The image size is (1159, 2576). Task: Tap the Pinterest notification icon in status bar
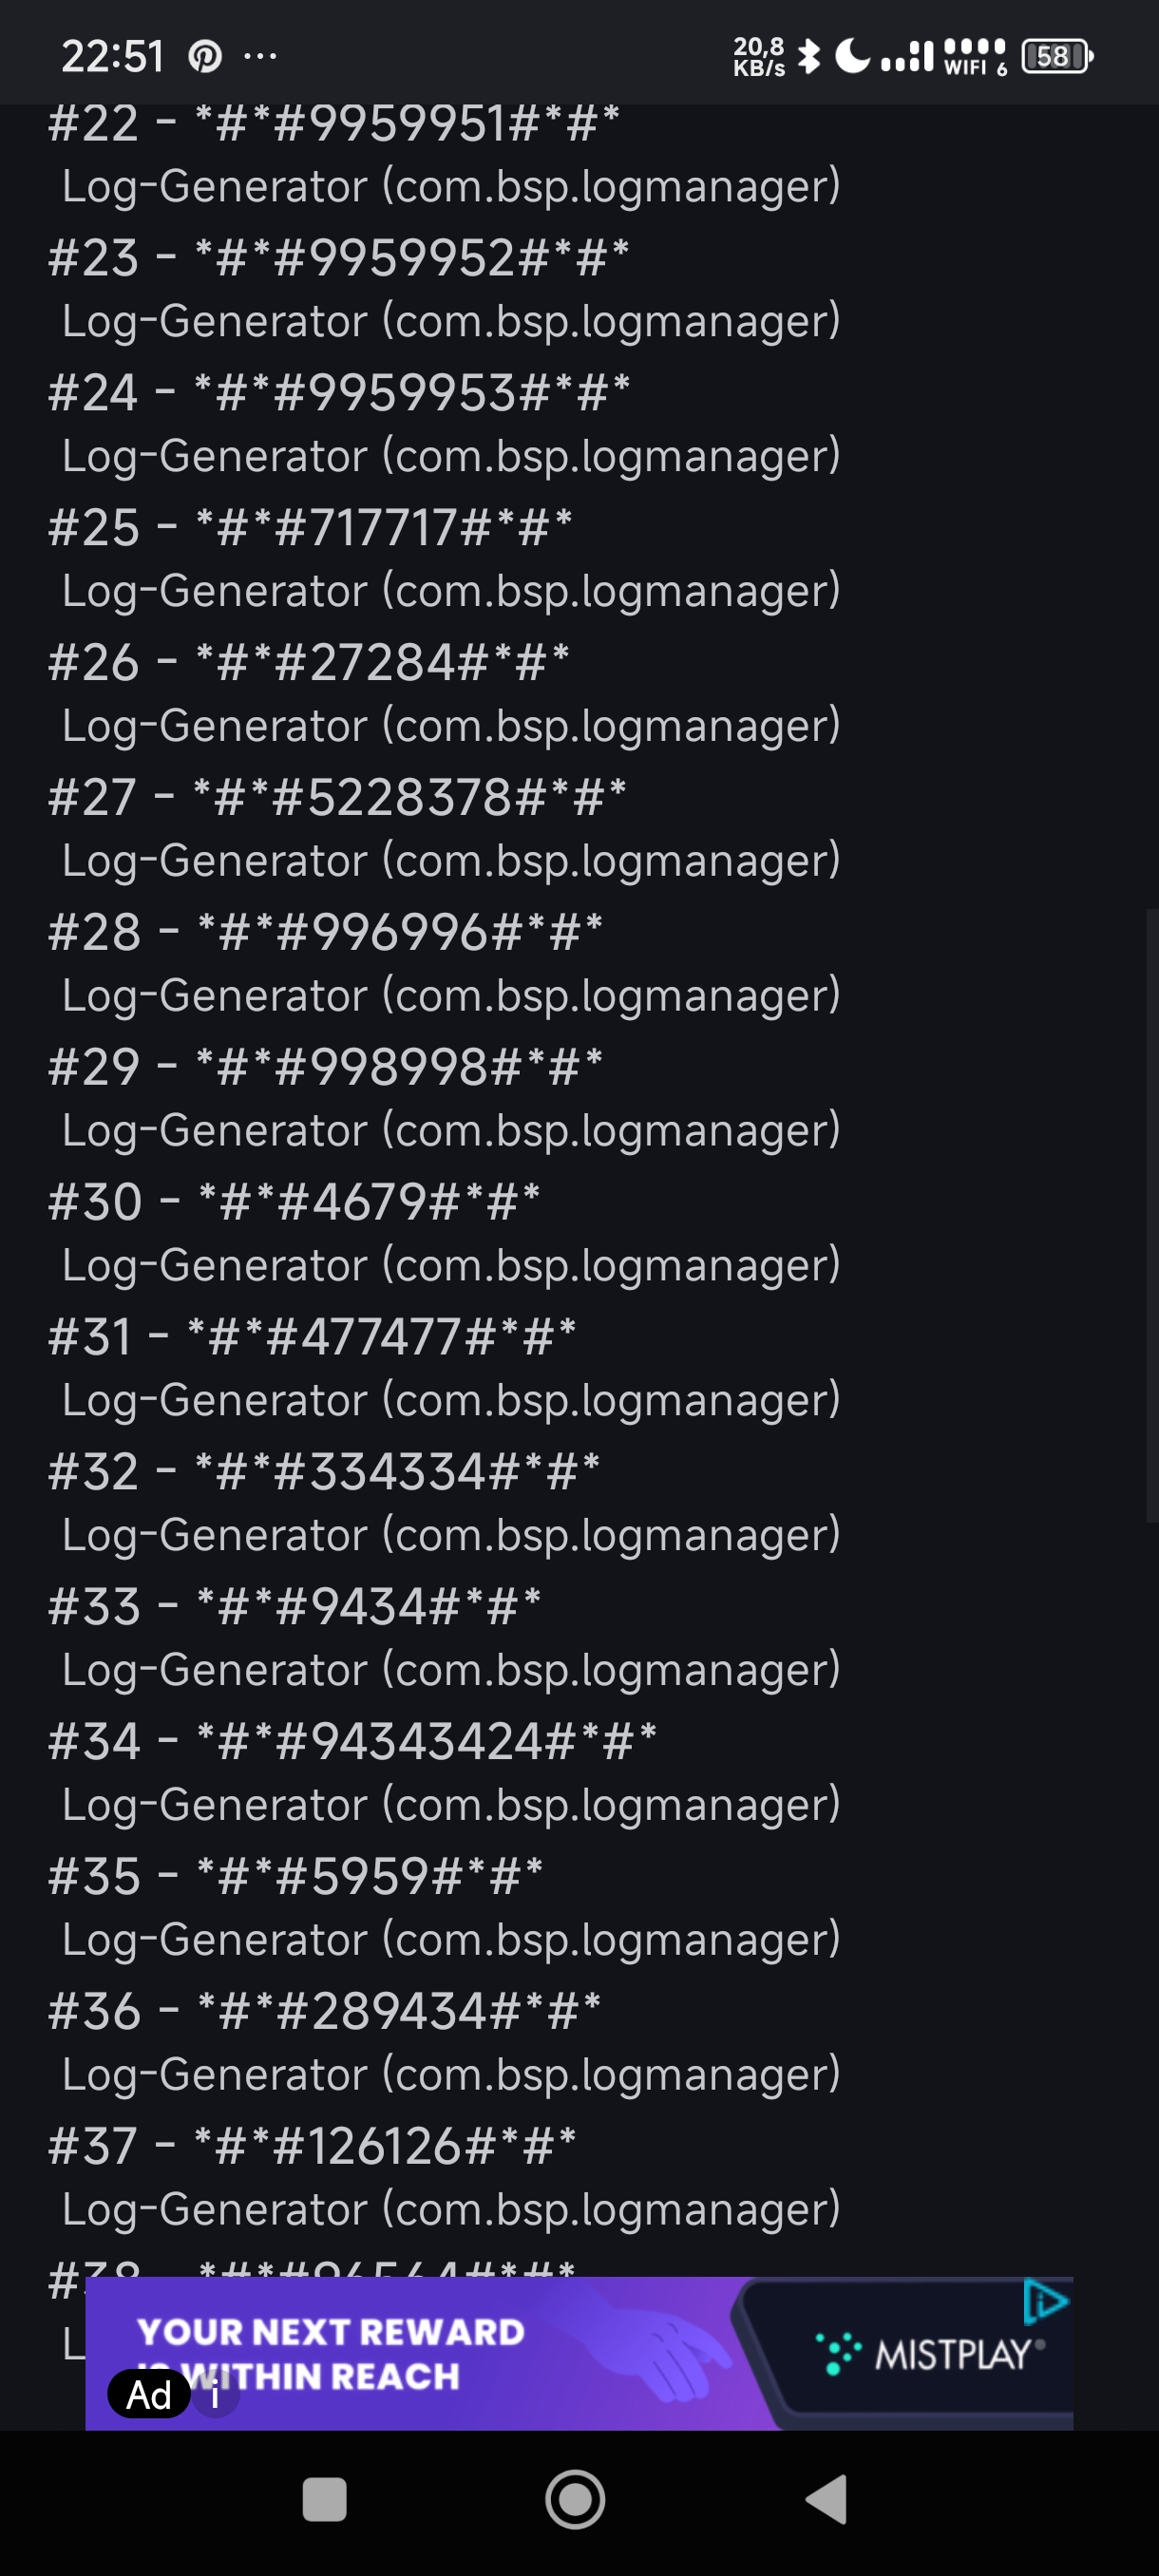point(205,57)
